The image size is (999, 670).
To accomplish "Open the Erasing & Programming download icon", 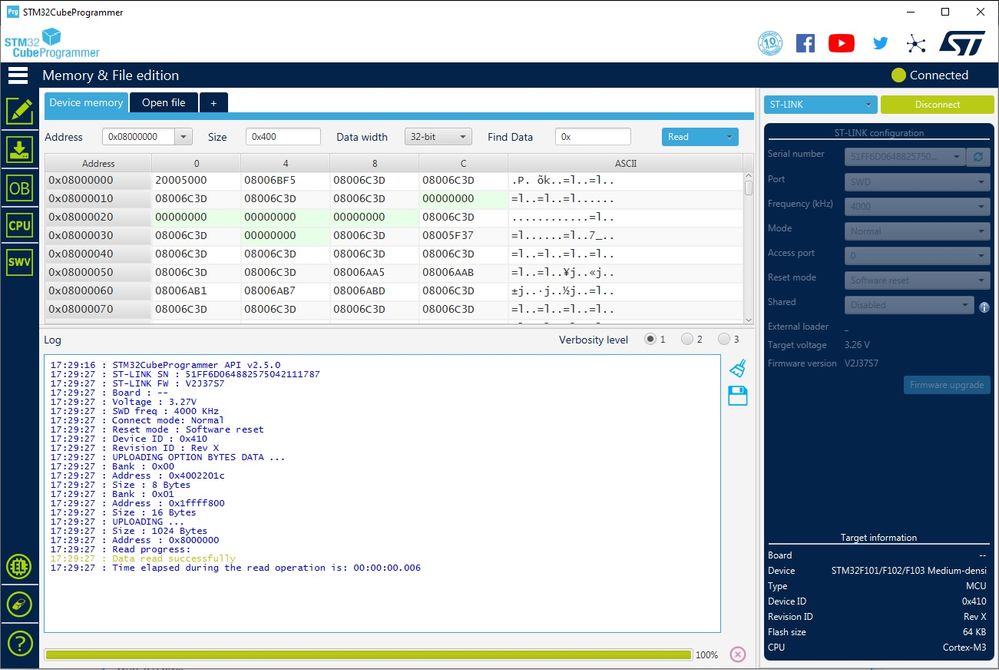I will (x=19, y=149).
